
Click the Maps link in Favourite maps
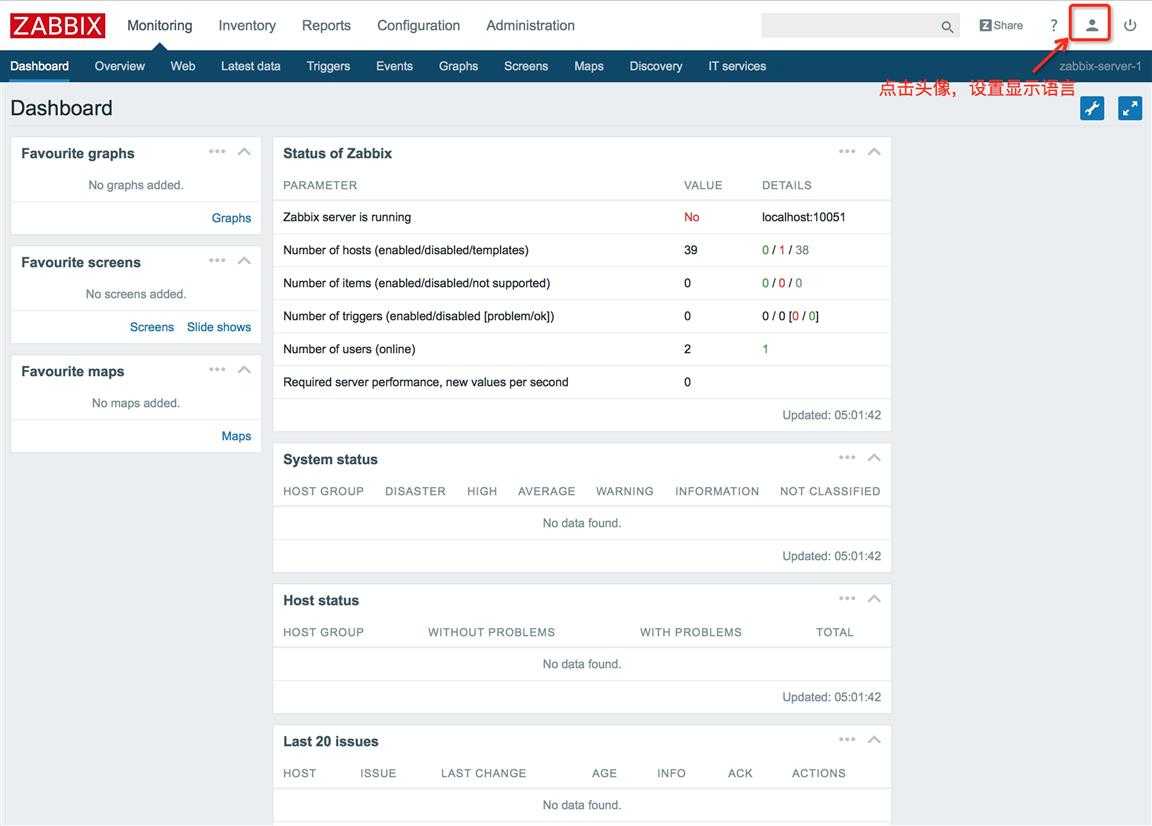(x=236, y=436)
